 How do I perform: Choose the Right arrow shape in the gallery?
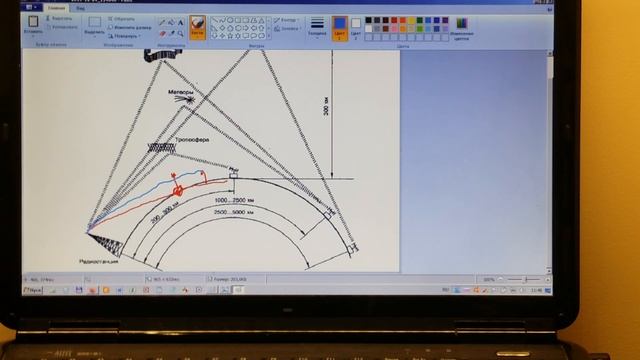pos(246,28)
